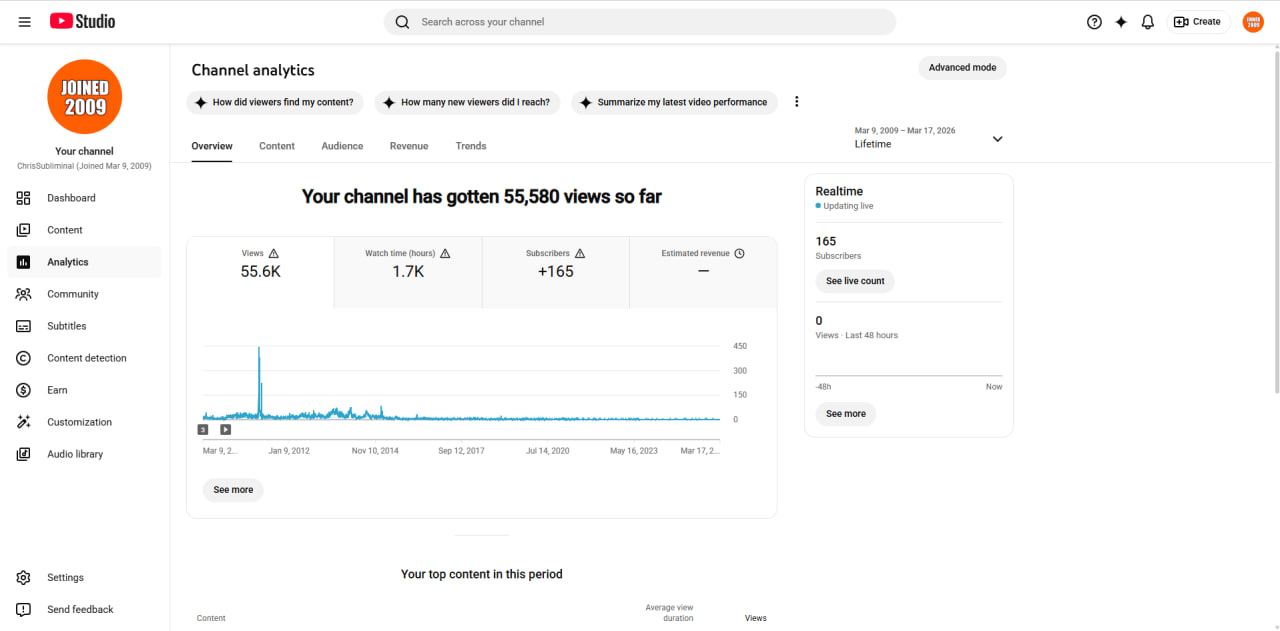Switch to the Audience tab

coord(342,146)
